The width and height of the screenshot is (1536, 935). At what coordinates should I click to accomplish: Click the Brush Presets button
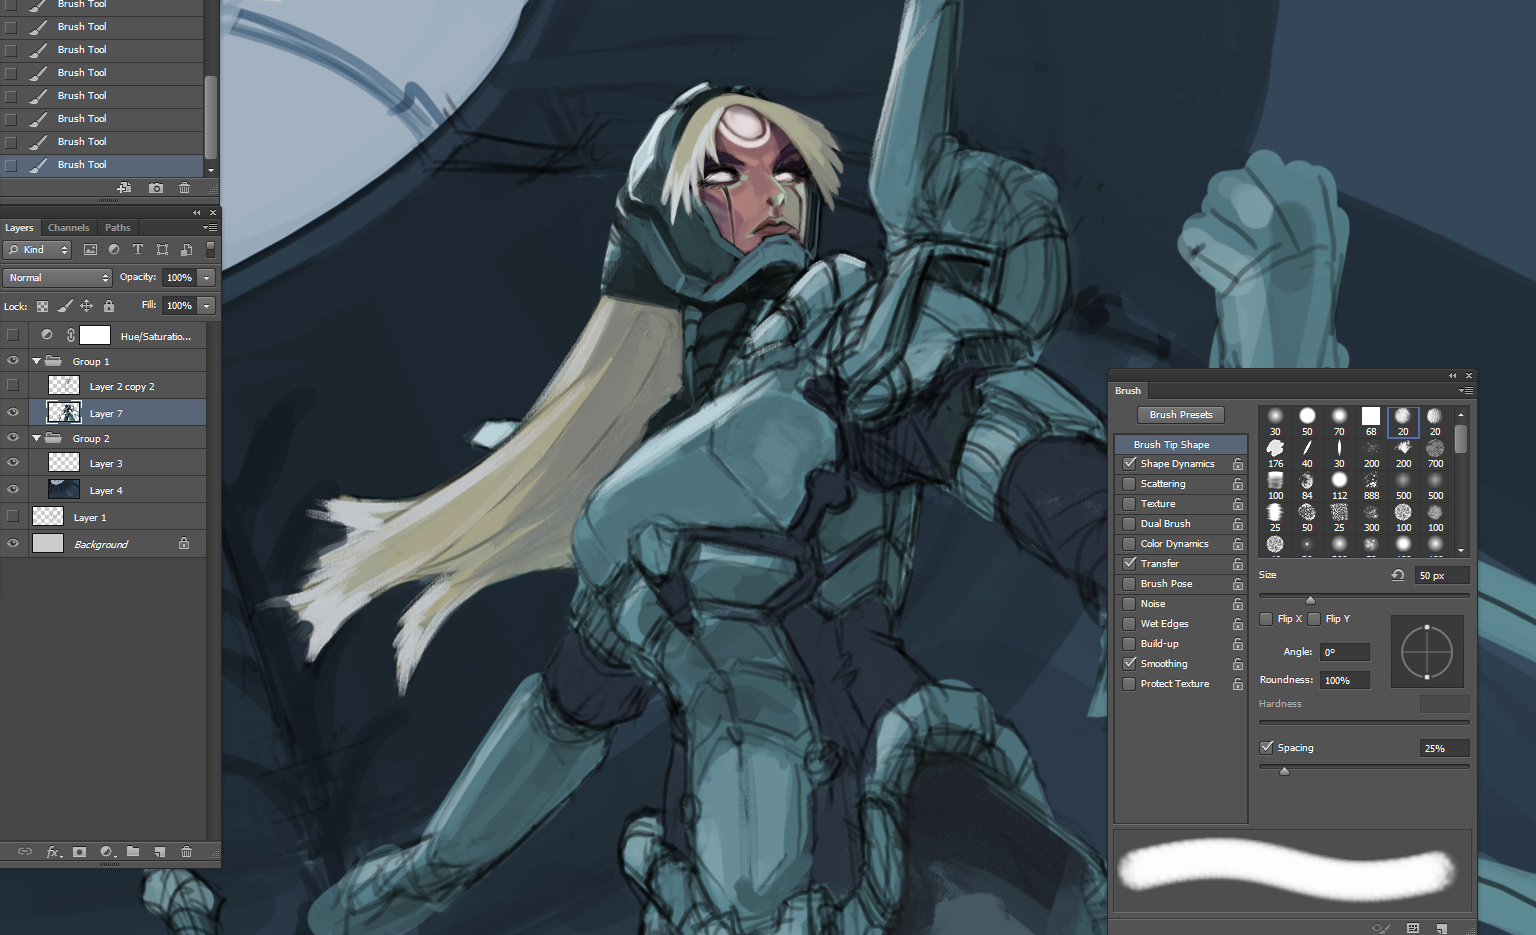click(x=1180, y=414)
